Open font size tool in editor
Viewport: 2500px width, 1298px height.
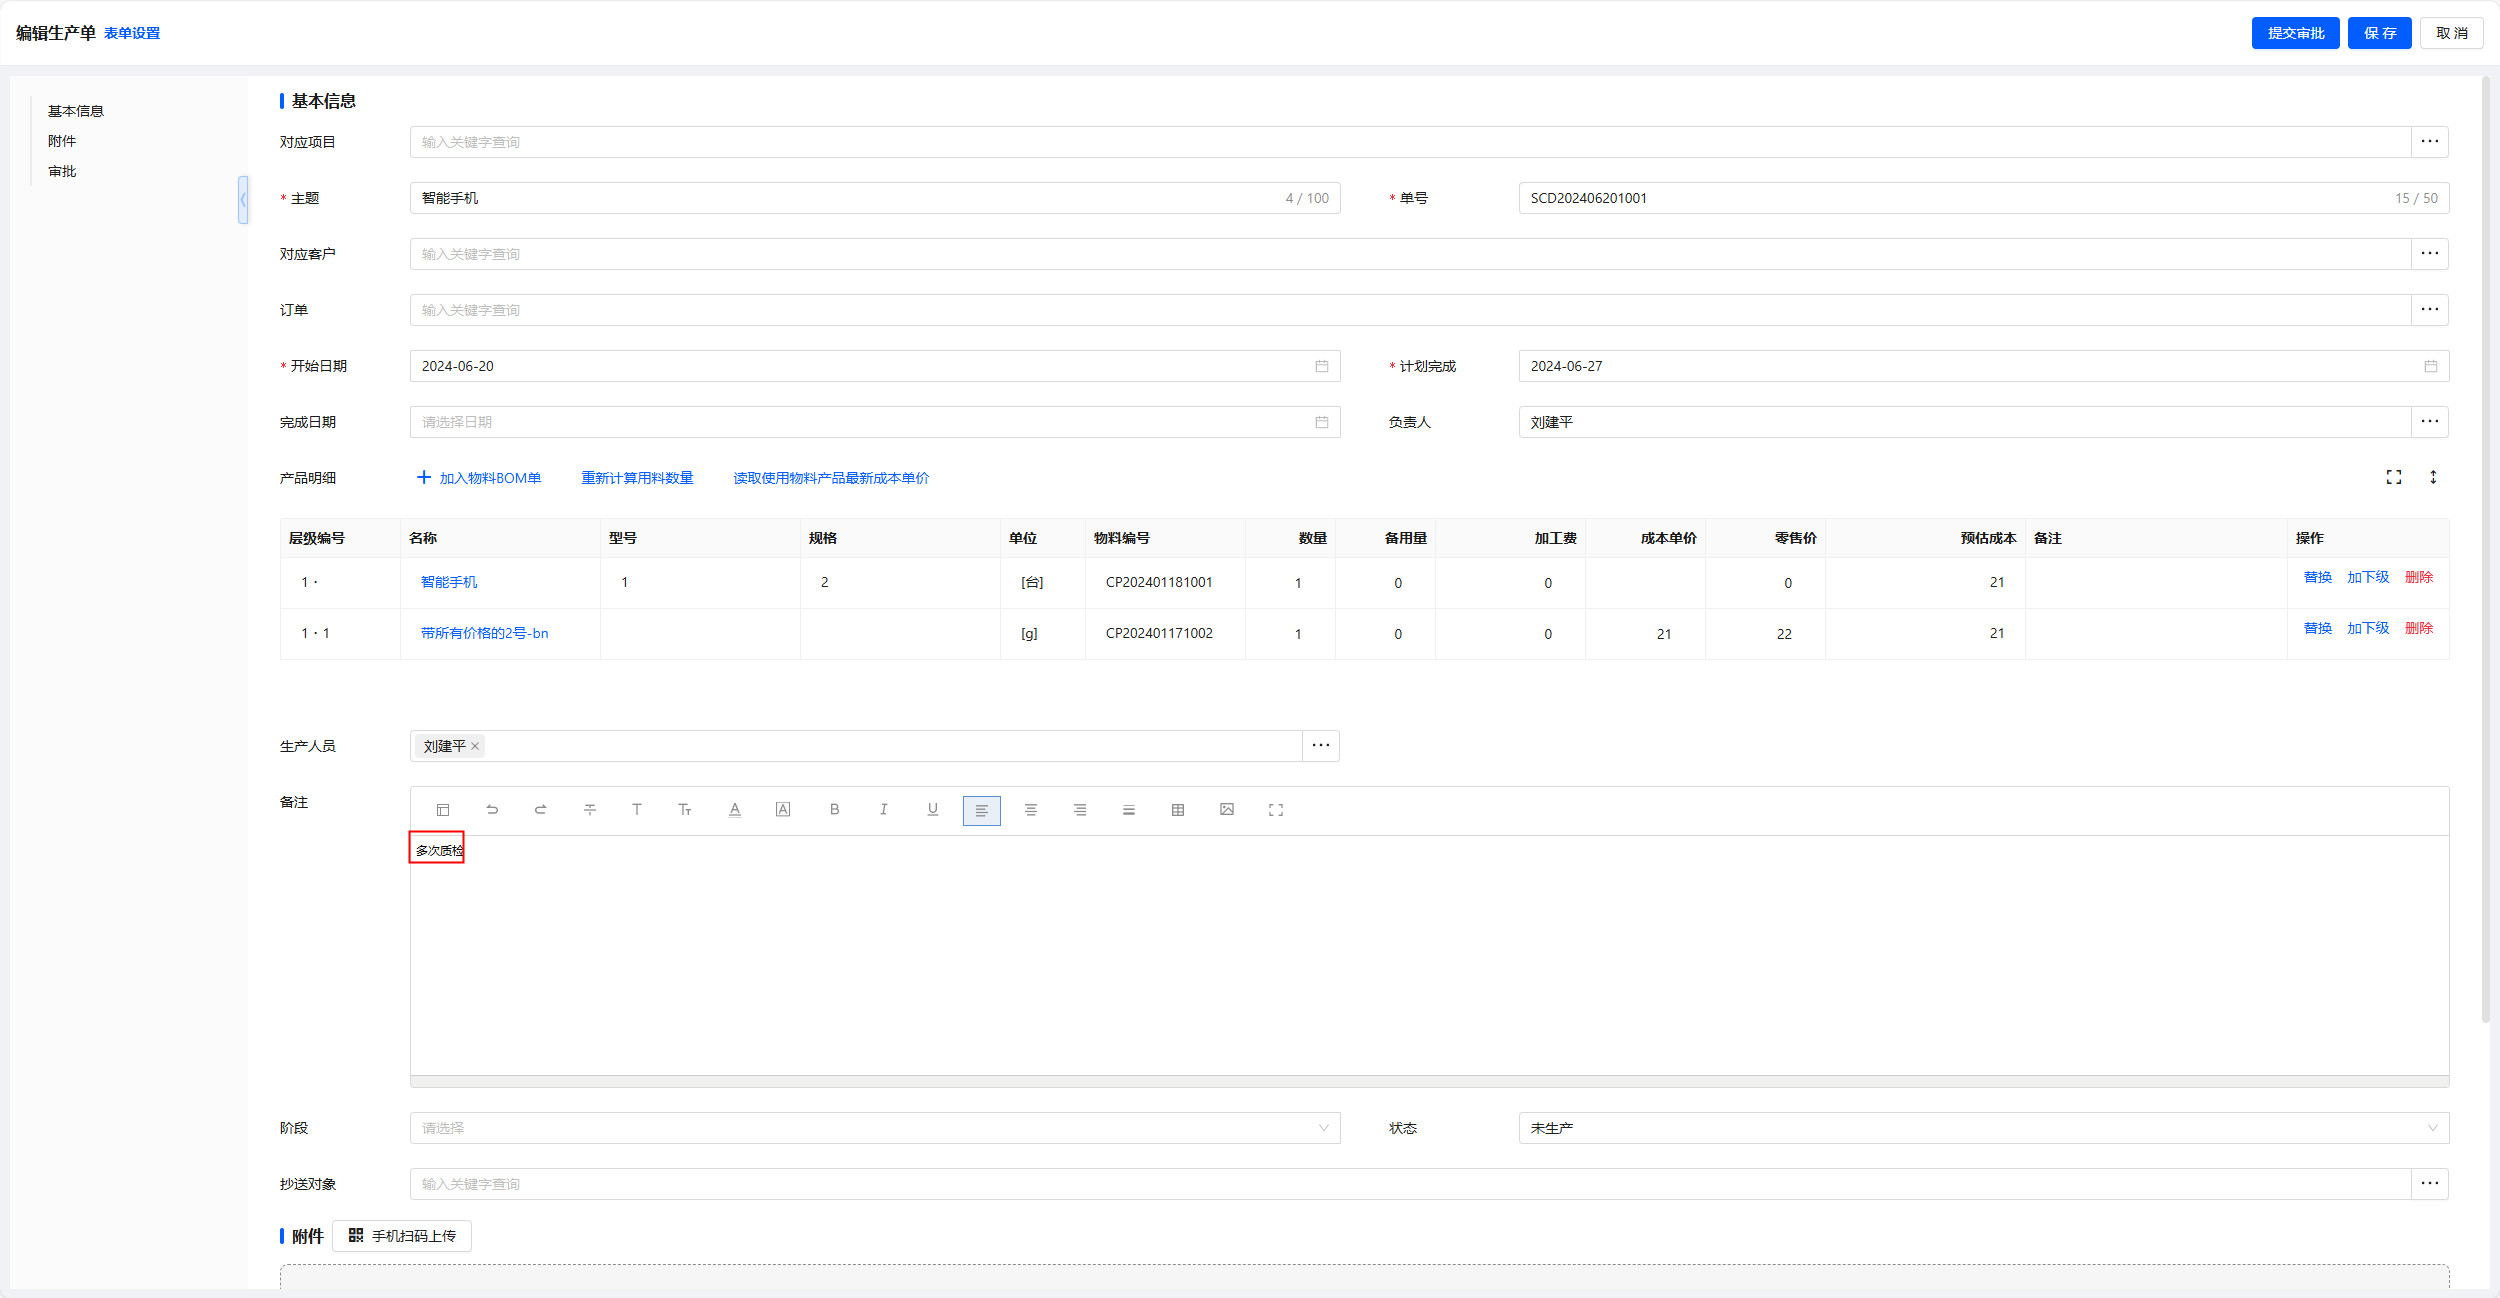pos(685,810)
